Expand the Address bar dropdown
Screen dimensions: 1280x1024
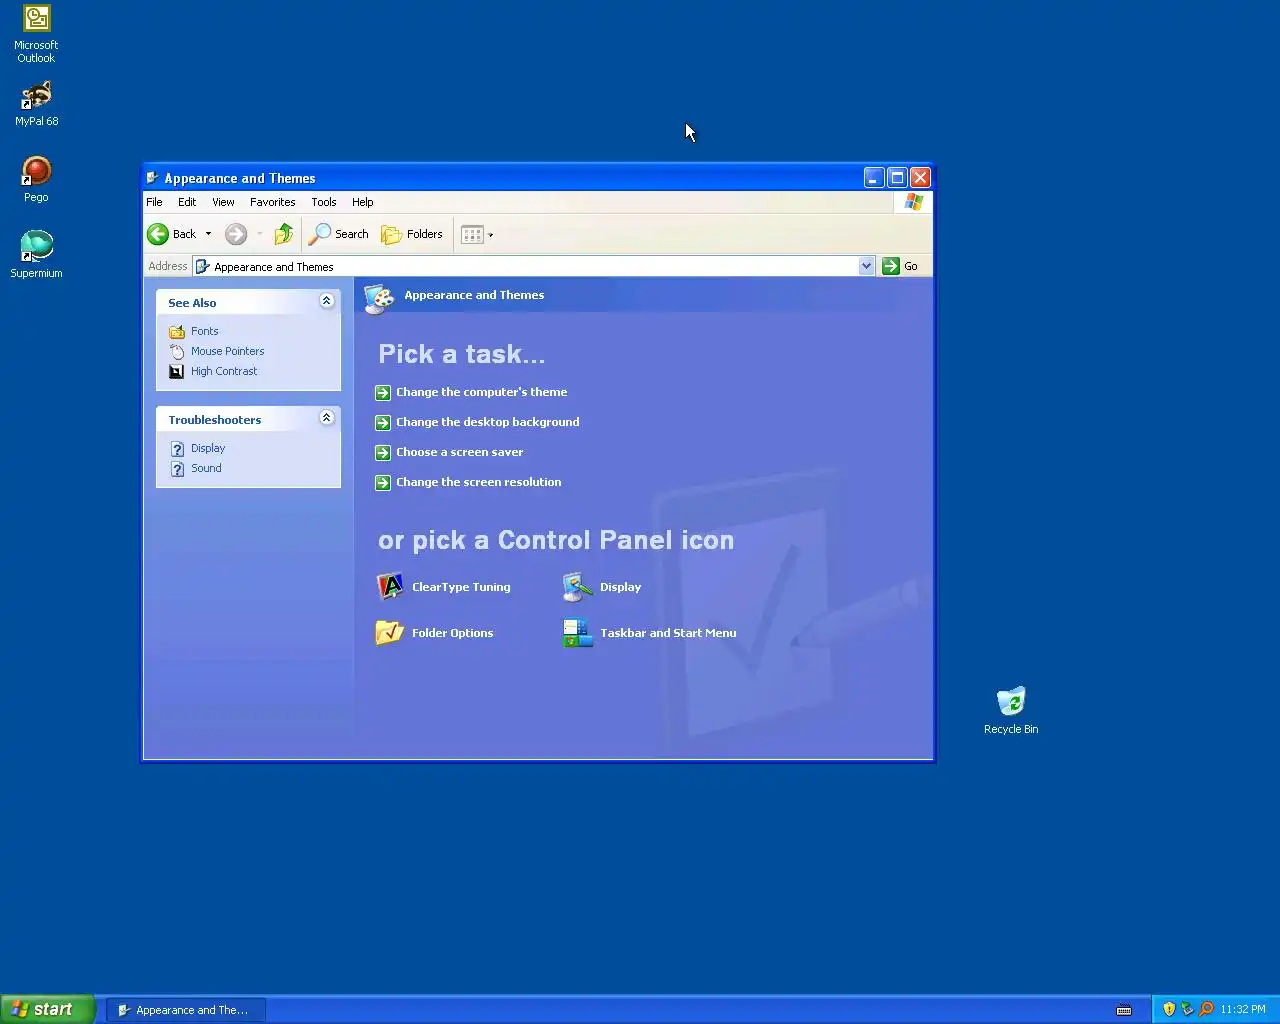pos(866,266)
